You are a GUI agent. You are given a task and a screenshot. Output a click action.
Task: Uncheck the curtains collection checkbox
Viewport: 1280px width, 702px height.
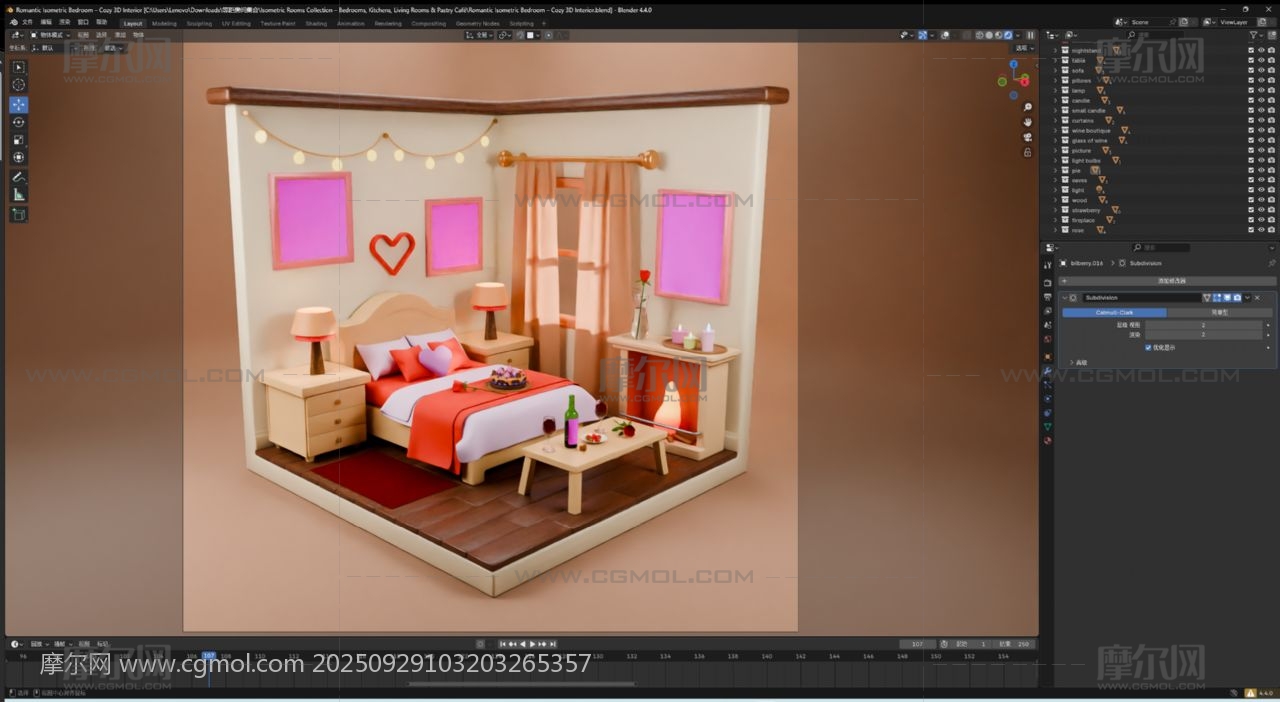1250,120
